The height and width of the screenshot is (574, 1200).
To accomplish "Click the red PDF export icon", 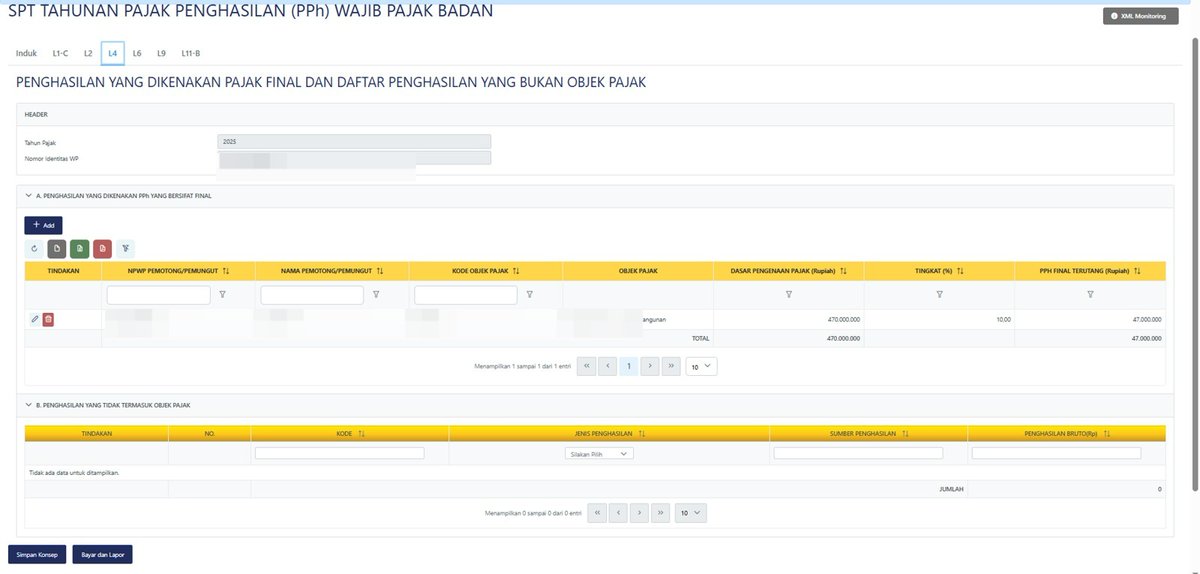I will point(102,248).
